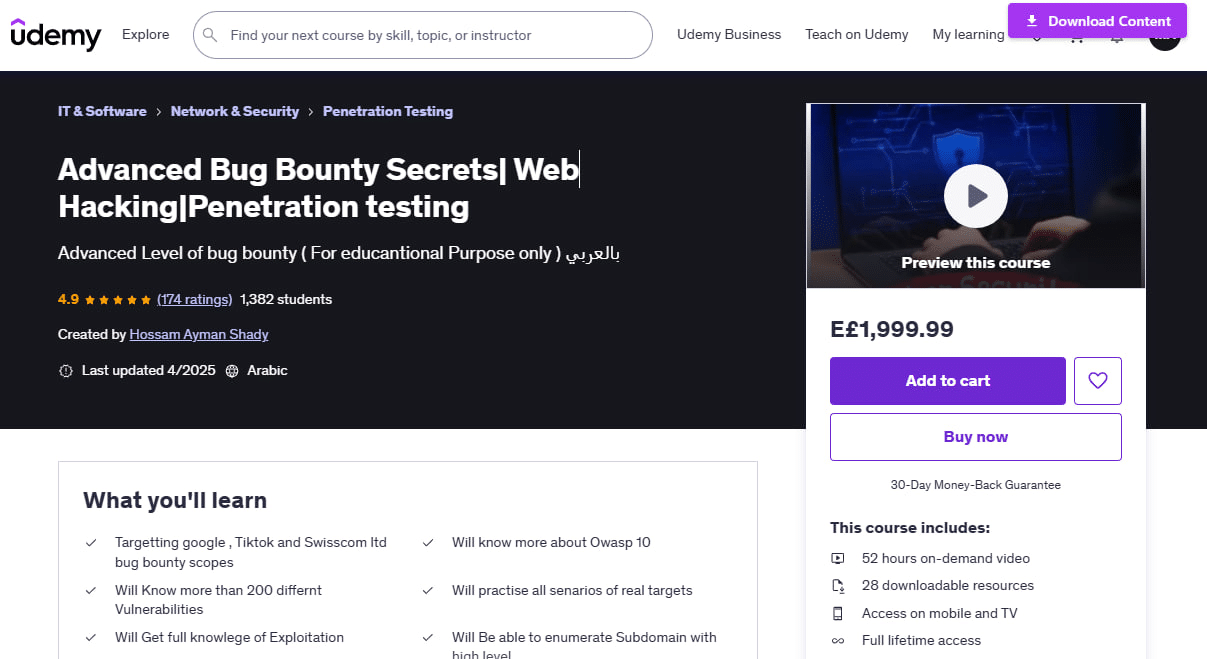Navigate to Network & Security breadcrumb
Screen dimensions: 1207x659
coord(235,111)
